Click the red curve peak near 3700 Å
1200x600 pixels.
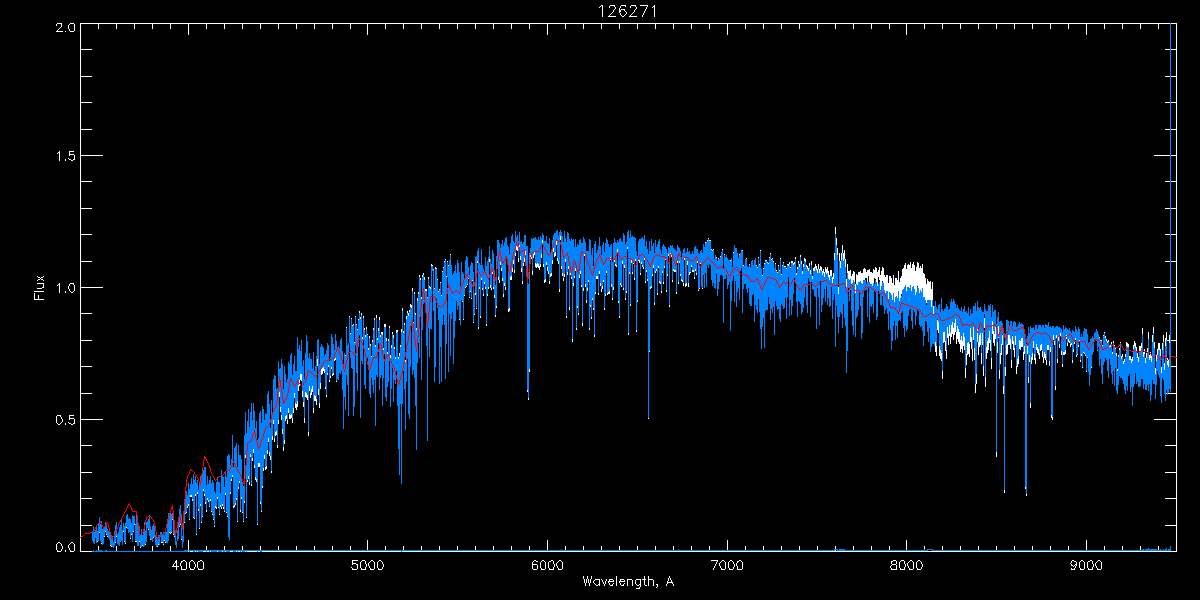coord(129,506)
